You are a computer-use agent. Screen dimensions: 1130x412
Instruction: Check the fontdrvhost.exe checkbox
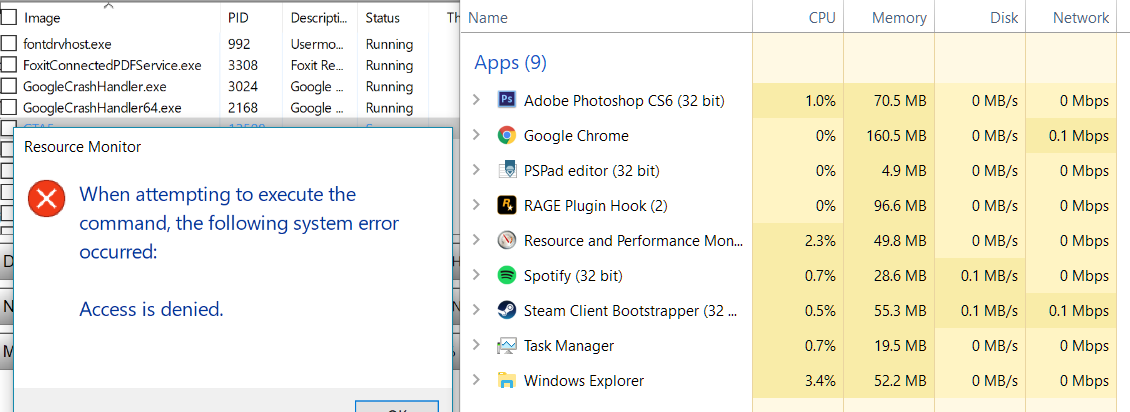tap(9, 44)
